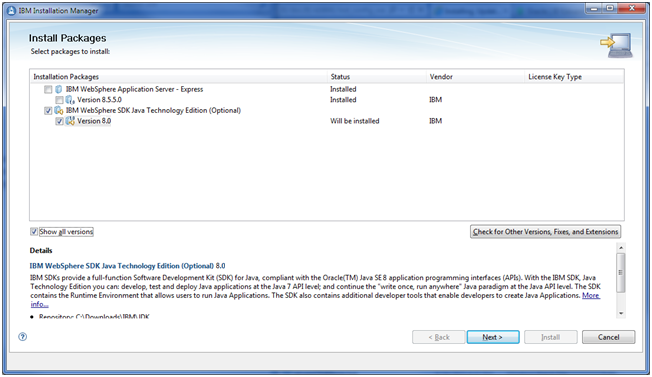Image resolution: width=652 pixels, height=377 pixels.
Task: Check the IBM WebSphere Application Server - Express checkbox
Action: 48,89
